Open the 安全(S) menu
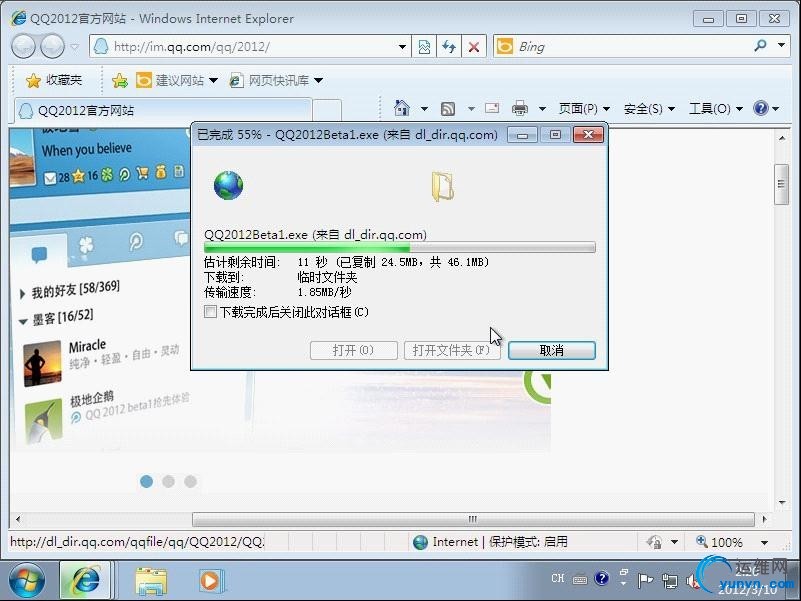Screen dimensions: 801x601 pyautogui.click(x=649, y=108)
